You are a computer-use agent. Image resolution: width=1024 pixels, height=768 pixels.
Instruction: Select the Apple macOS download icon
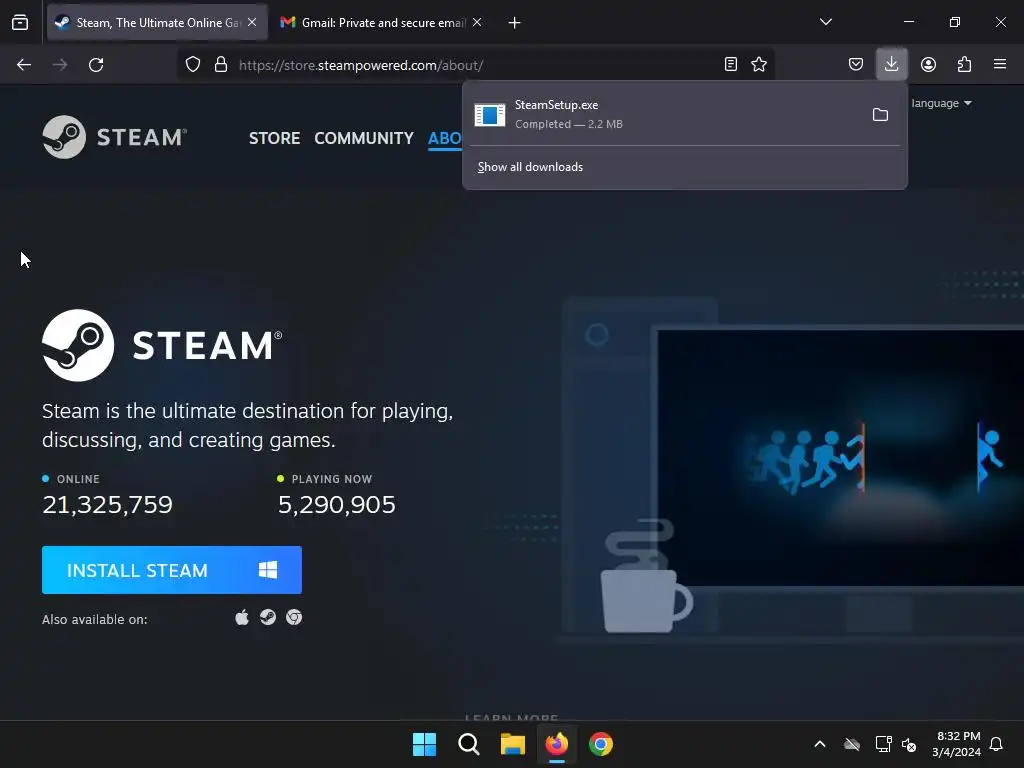click(x=242, y=617)
